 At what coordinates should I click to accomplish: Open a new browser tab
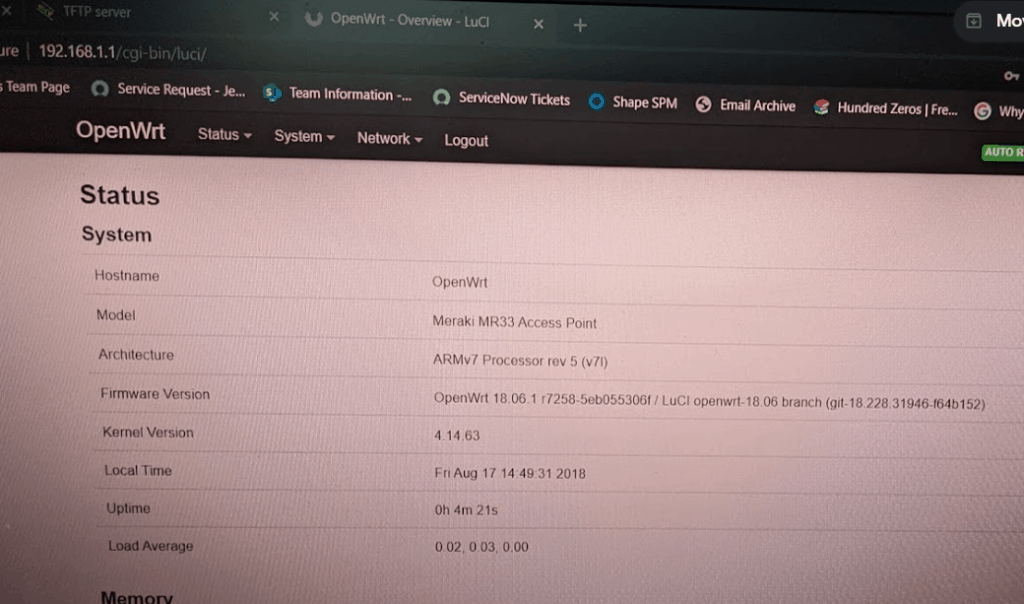pos(580,25)
